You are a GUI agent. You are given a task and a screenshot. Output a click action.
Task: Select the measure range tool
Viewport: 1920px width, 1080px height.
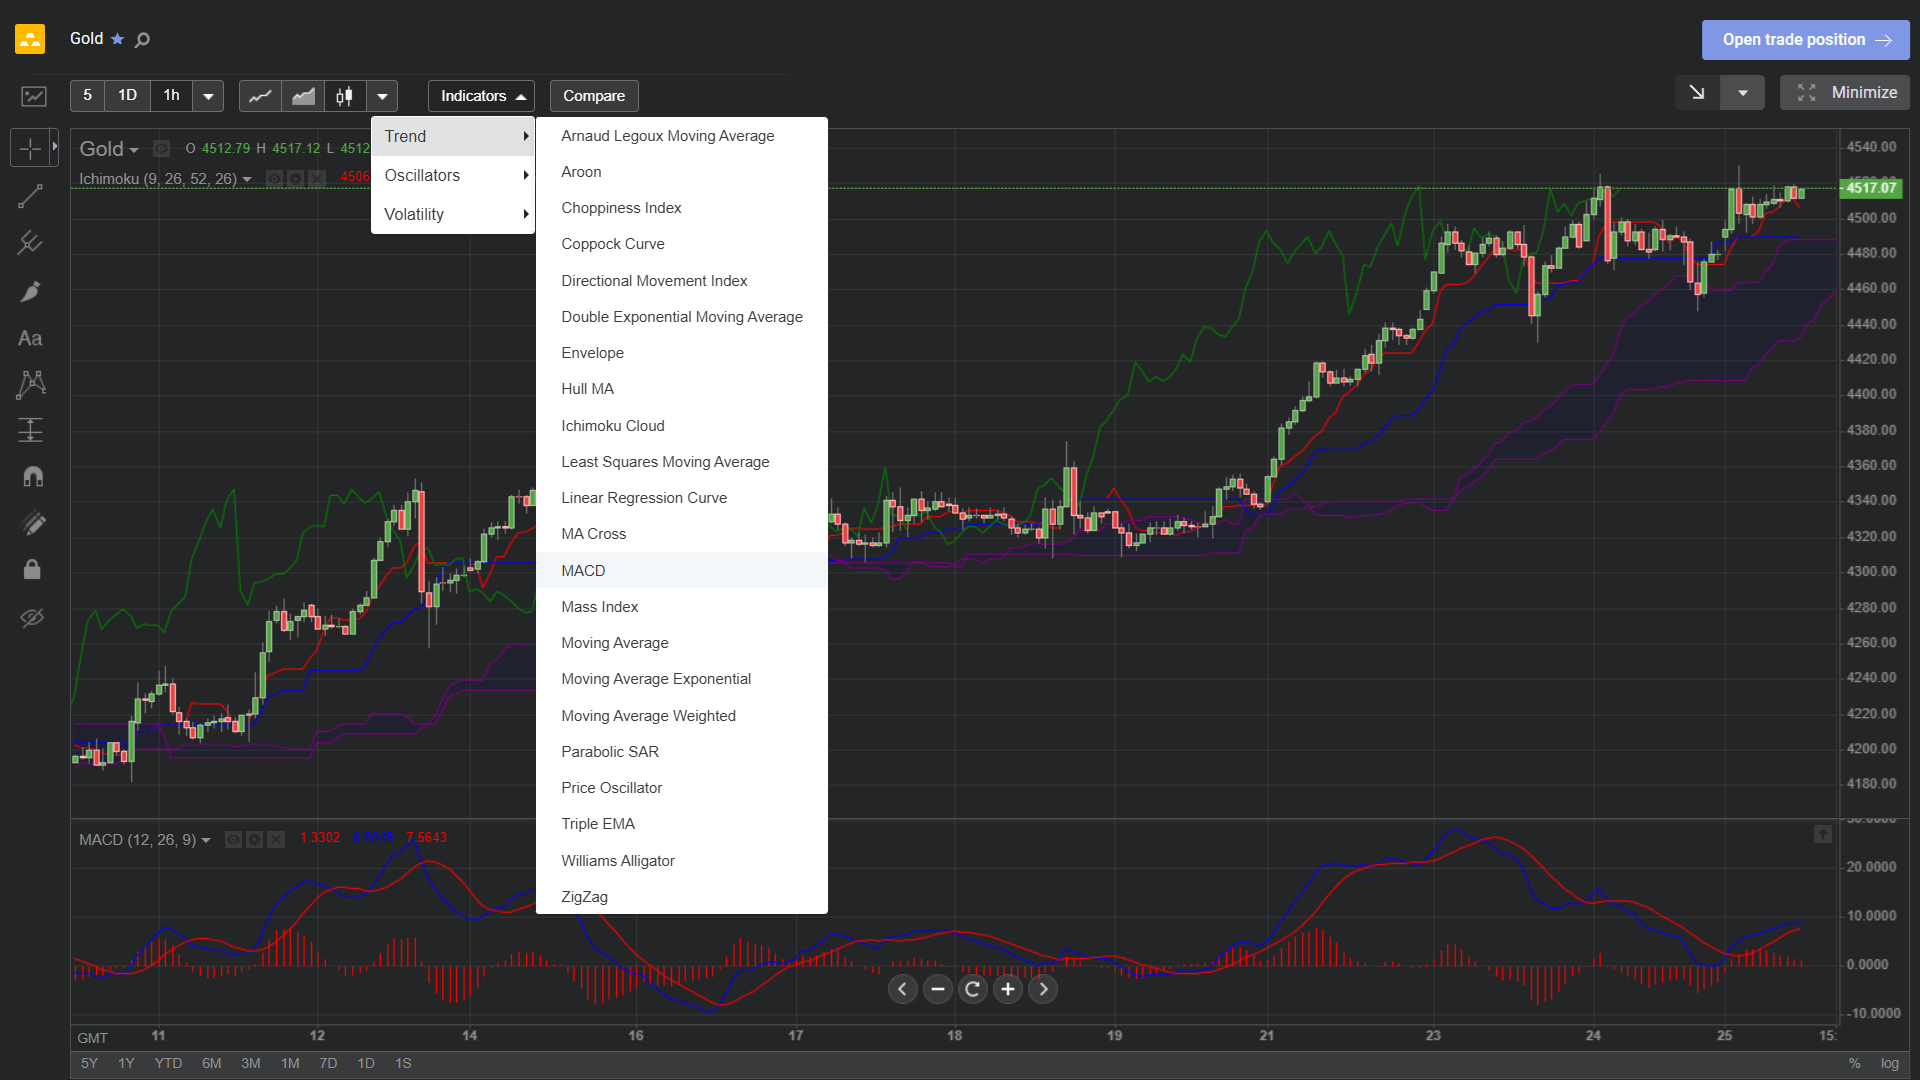click(x=31, y=430)
